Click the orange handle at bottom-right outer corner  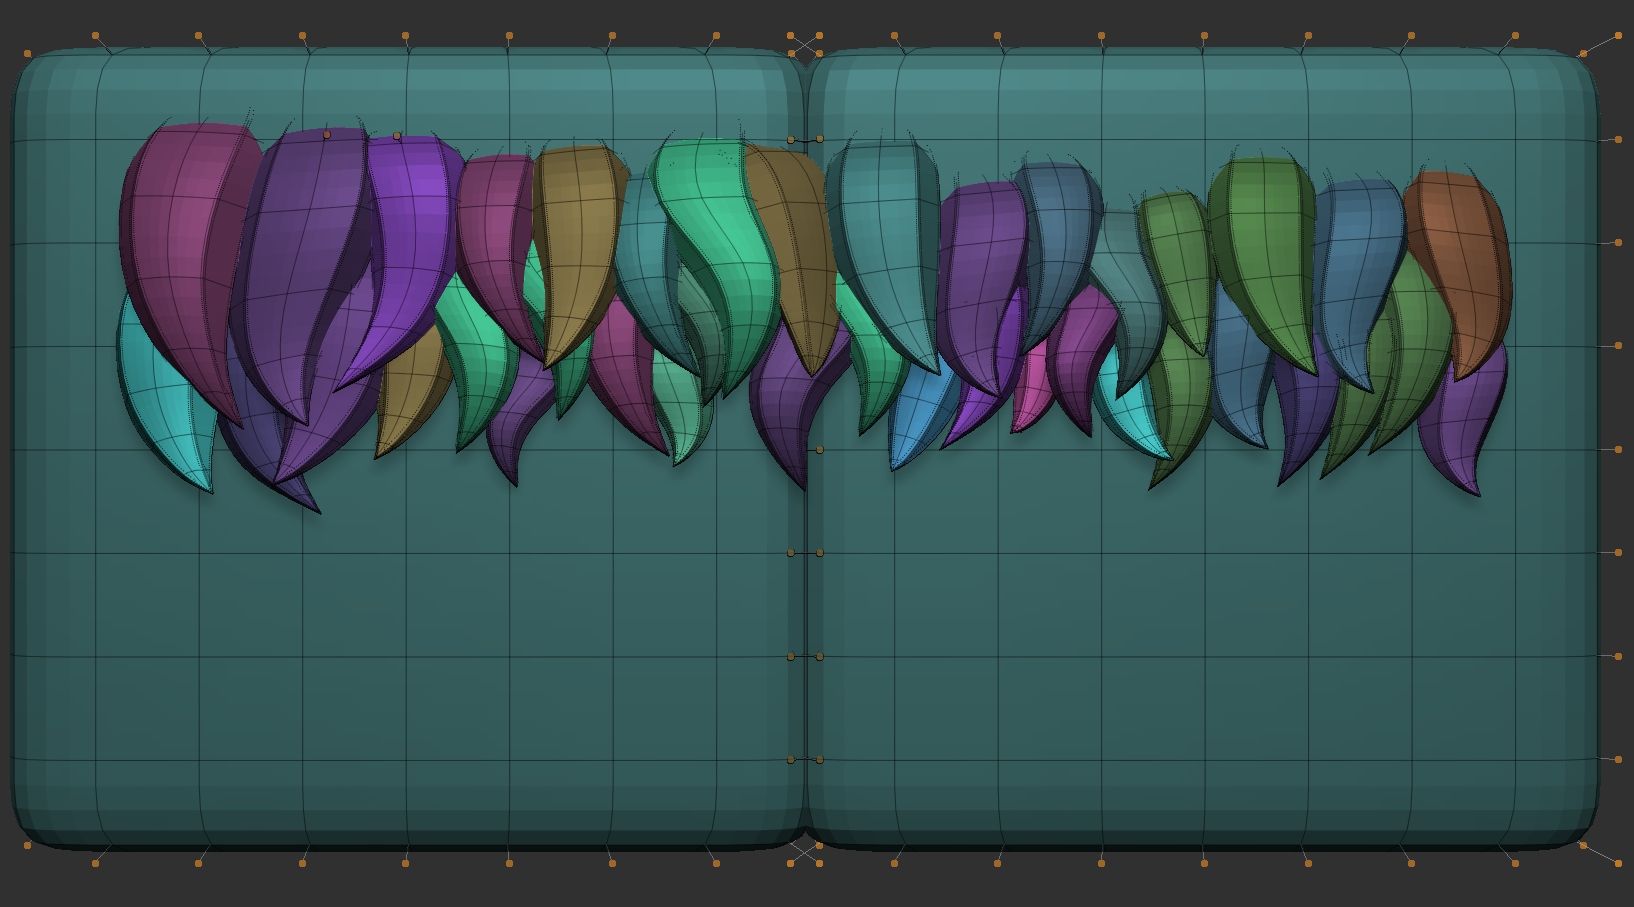(x=1618, y=863)
